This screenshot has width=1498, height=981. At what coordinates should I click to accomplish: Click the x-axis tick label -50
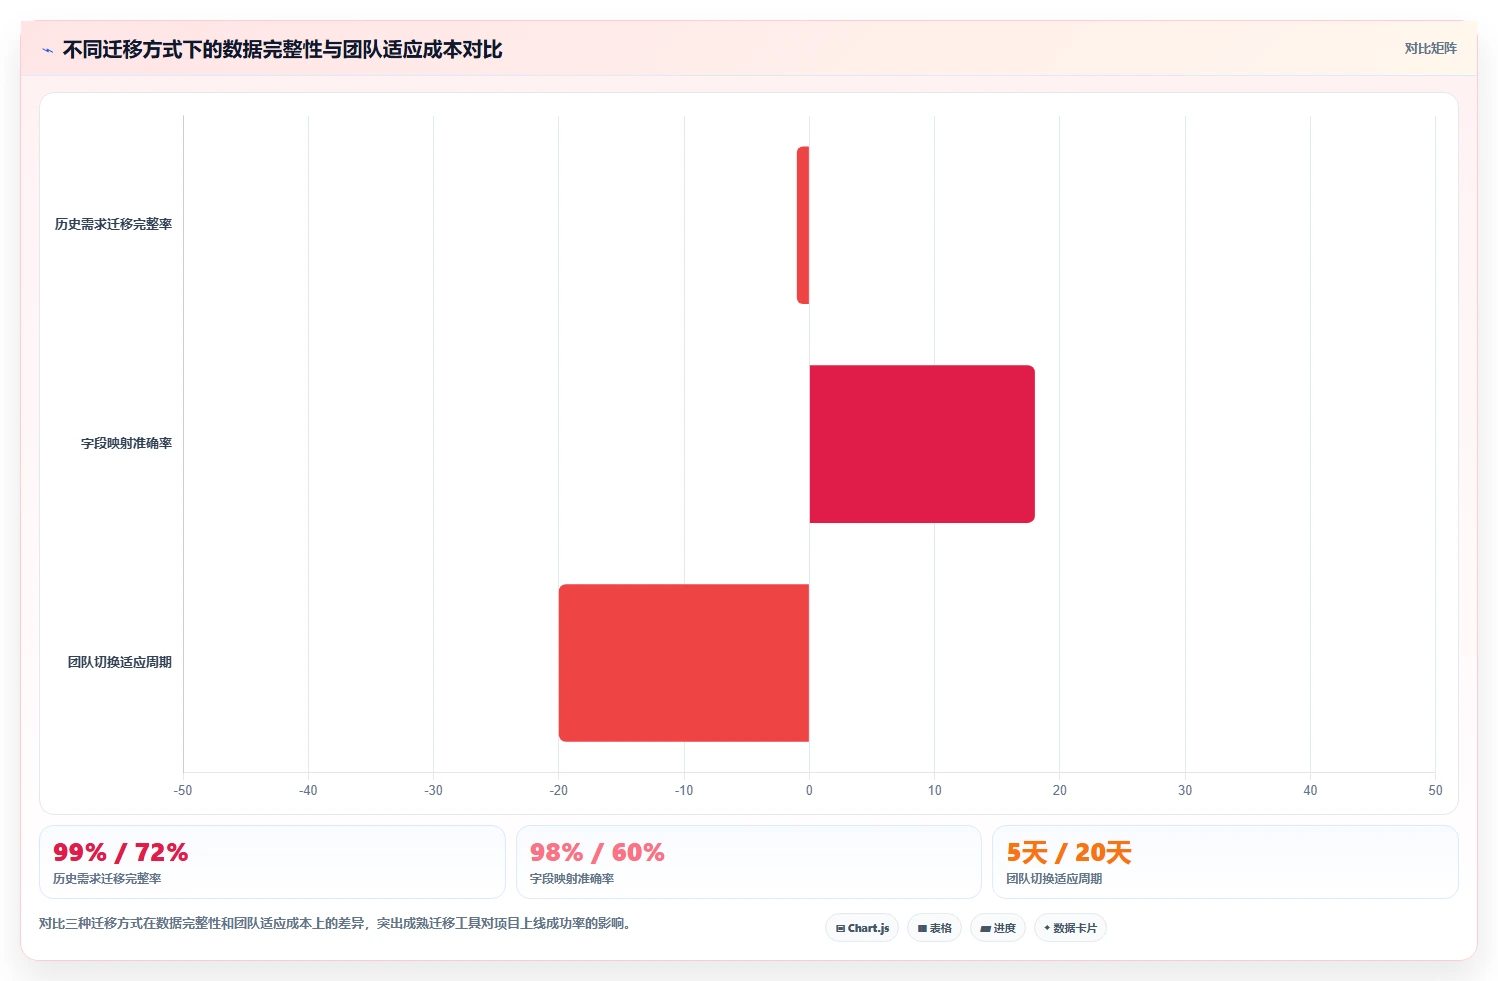(x=183, y=790)
